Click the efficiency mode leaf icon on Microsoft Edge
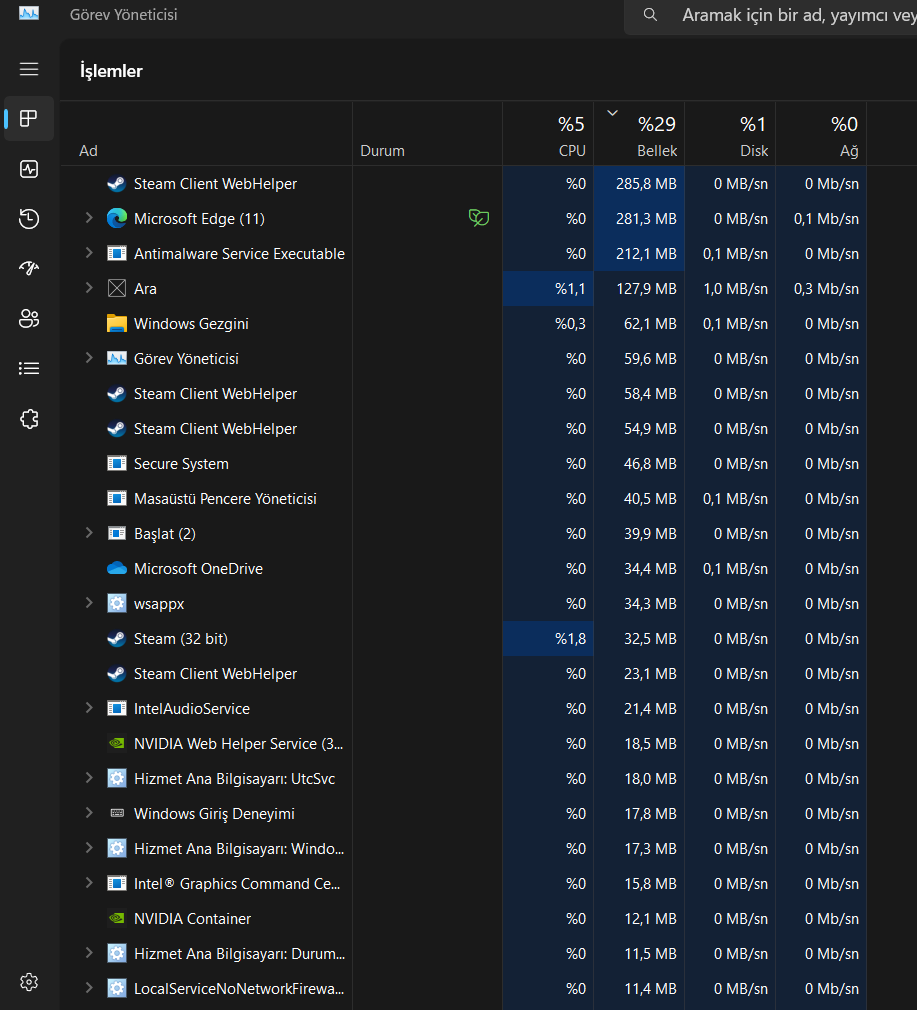 479,217
